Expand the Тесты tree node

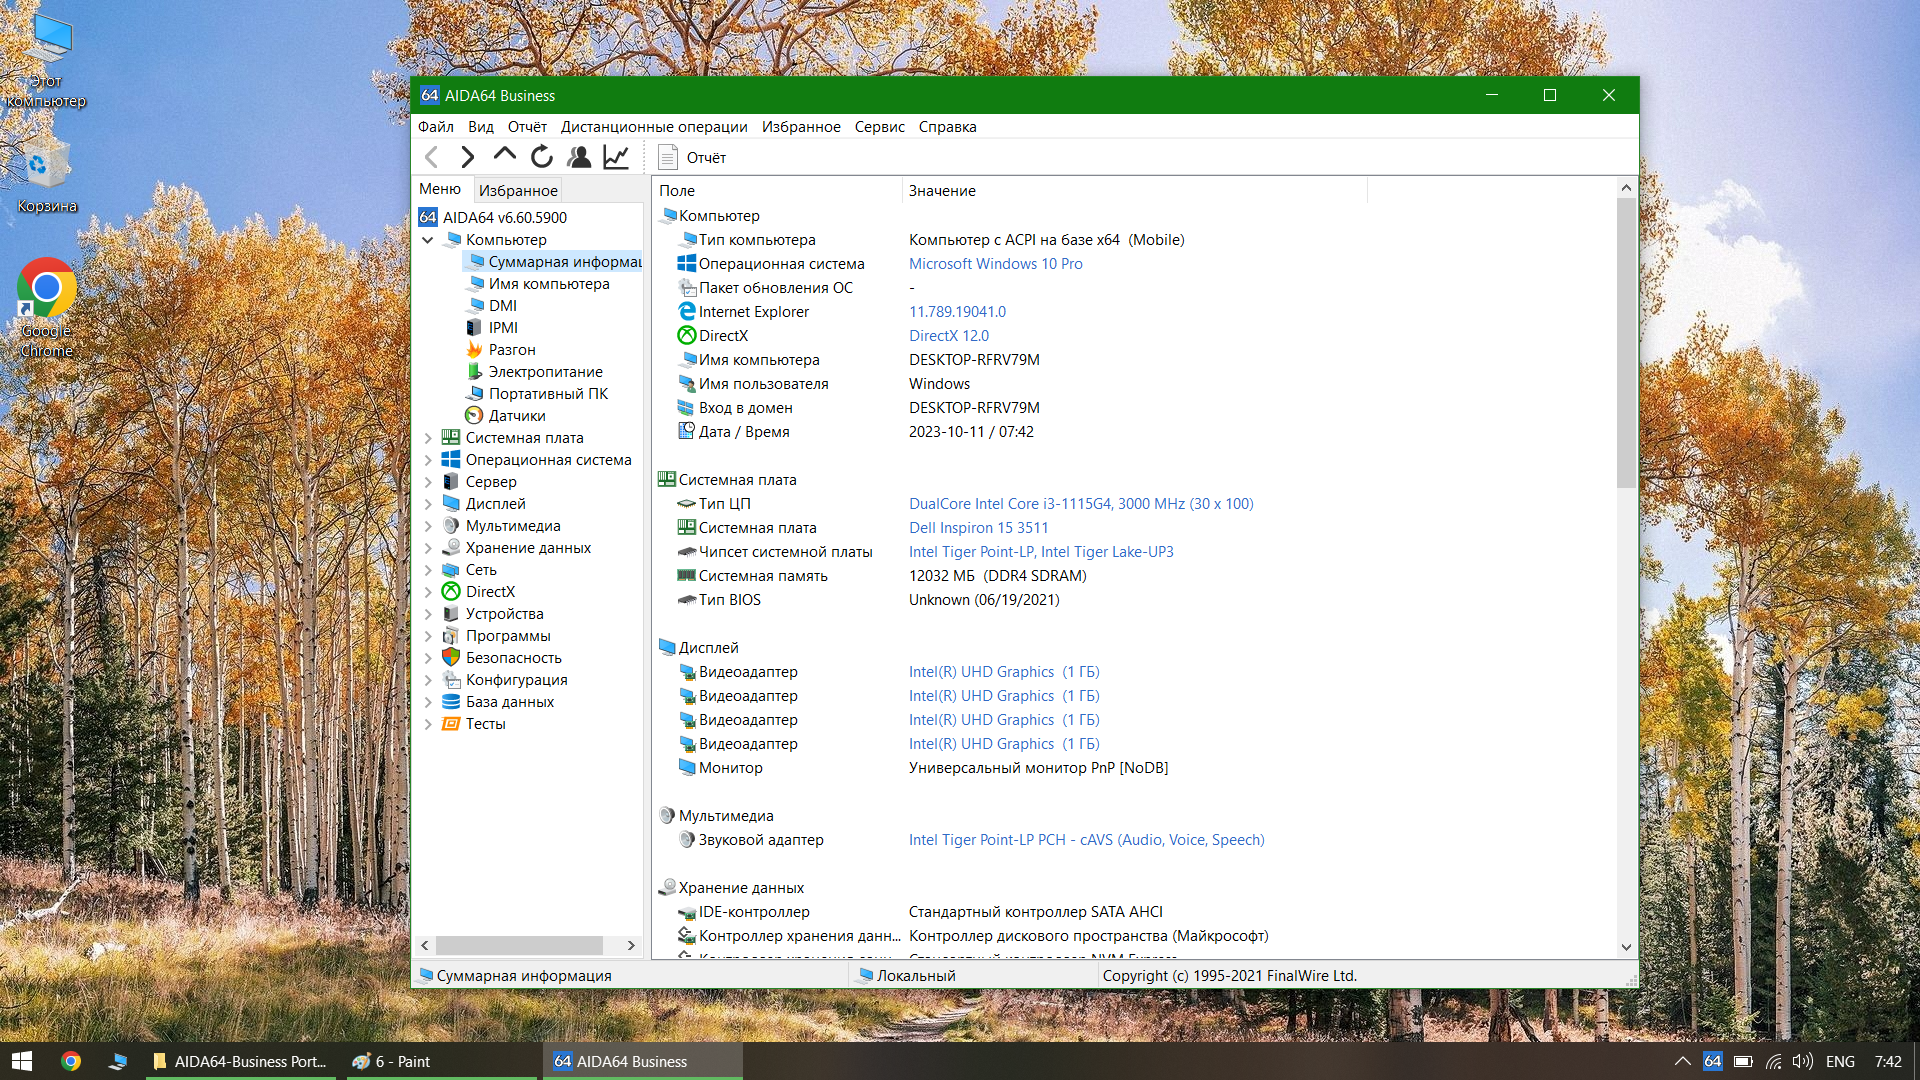point(428,724)
